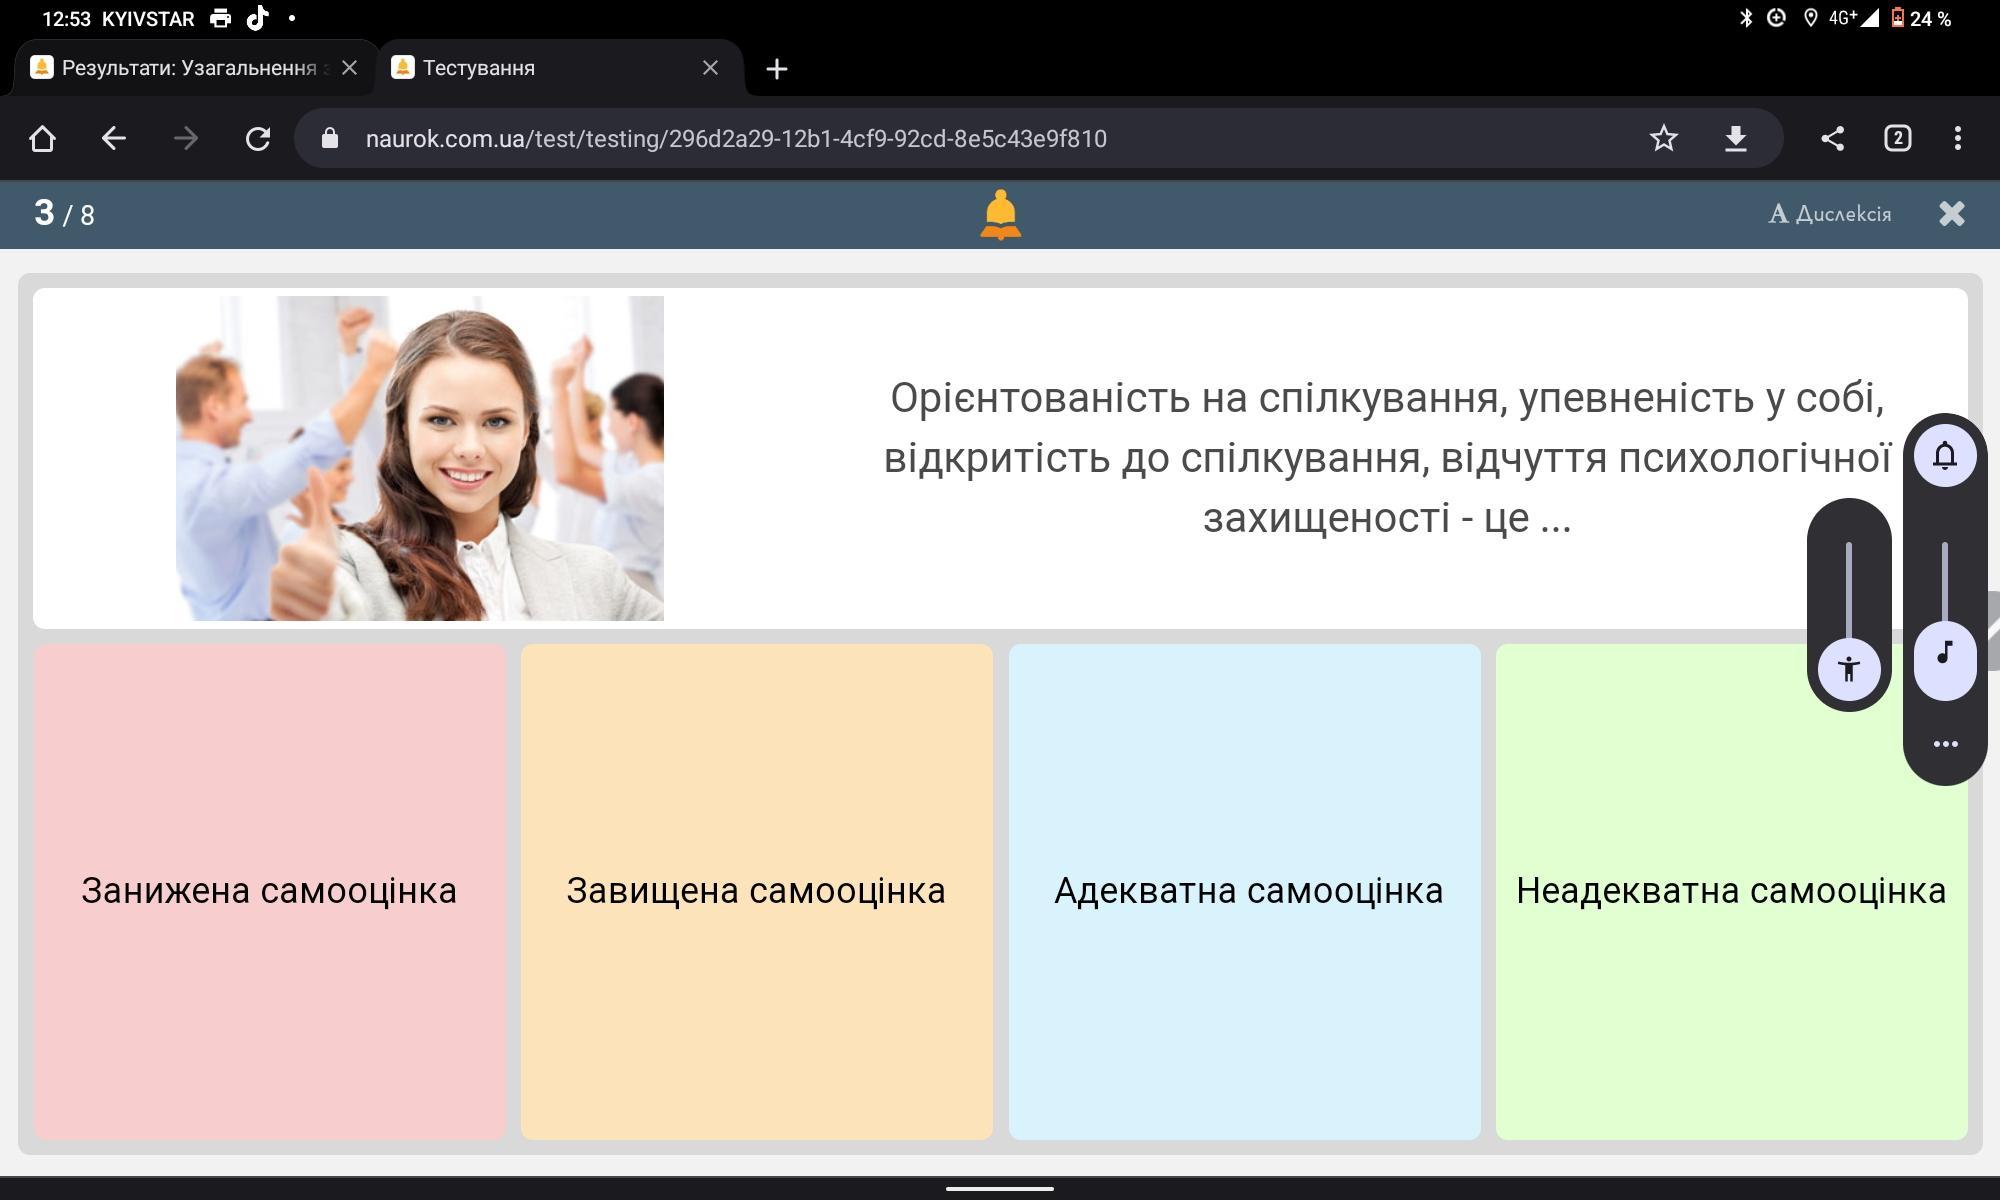Image resolution: width=2000 pixels, height=1200 pixels.
Task: Toggle the Дислексія font mode
Action: coord(1830,214)
